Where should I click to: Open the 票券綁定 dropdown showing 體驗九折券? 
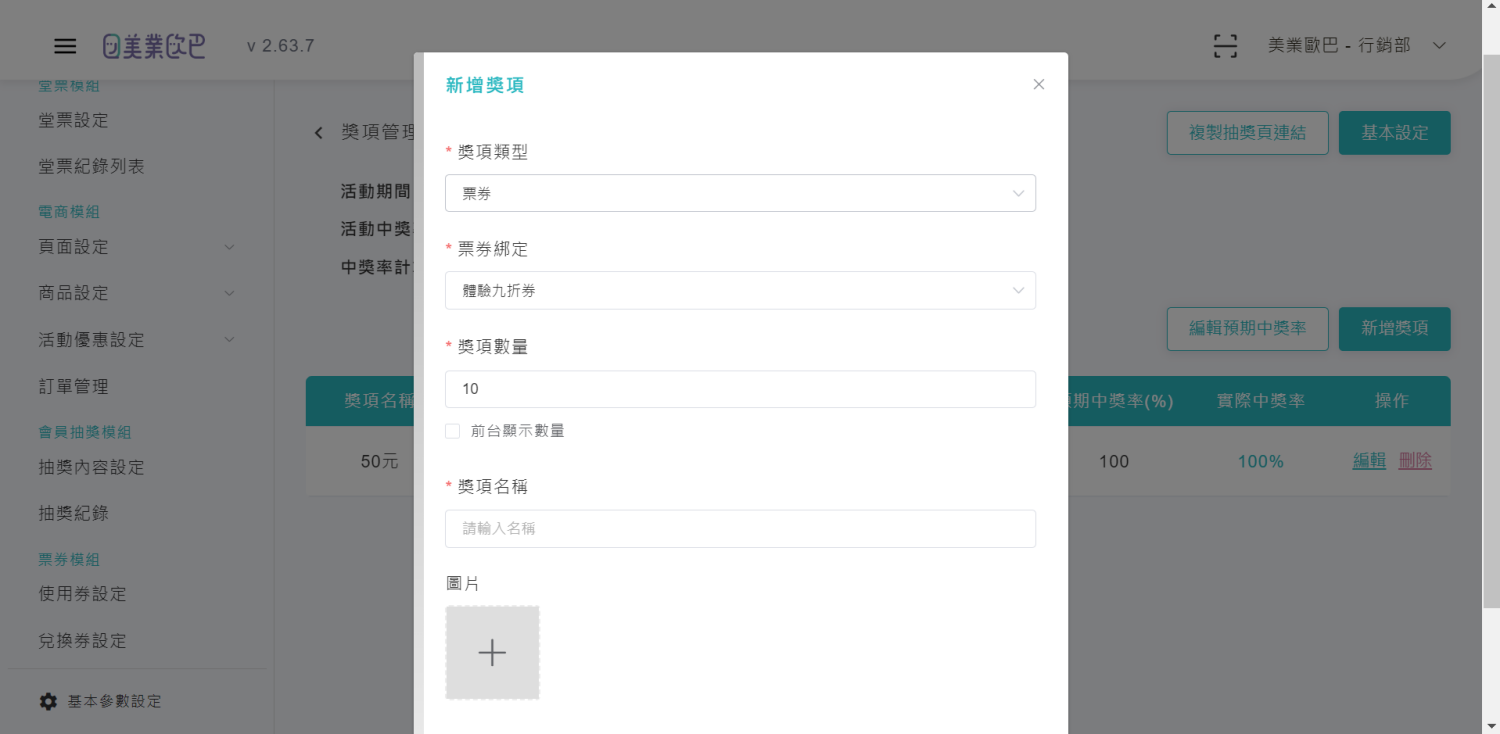(x=740, y=290)
